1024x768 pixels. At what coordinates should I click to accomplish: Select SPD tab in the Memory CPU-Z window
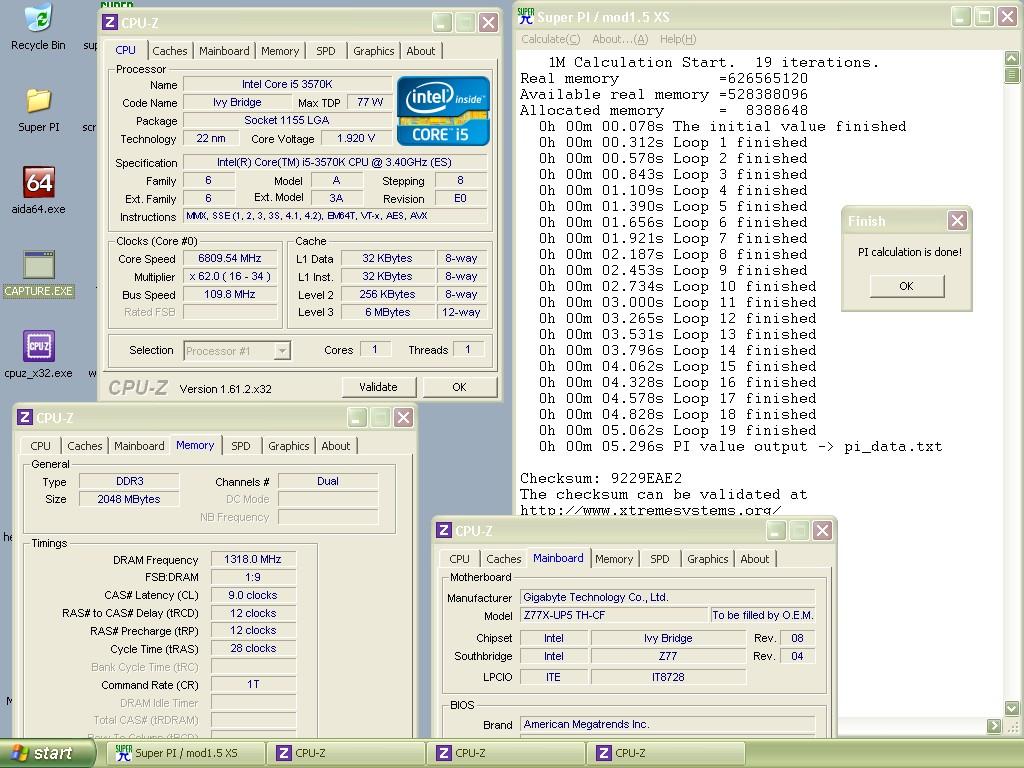(241, 446)
